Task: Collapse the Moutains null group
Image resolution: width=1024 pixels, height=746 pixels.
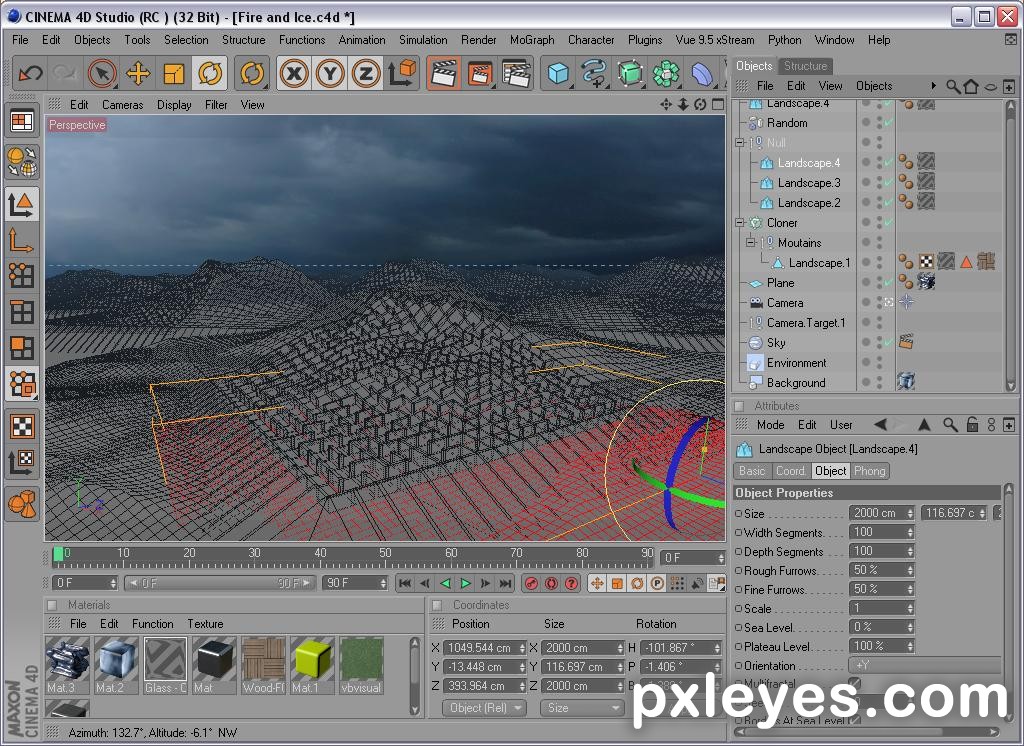Action: tap(751, 243)
